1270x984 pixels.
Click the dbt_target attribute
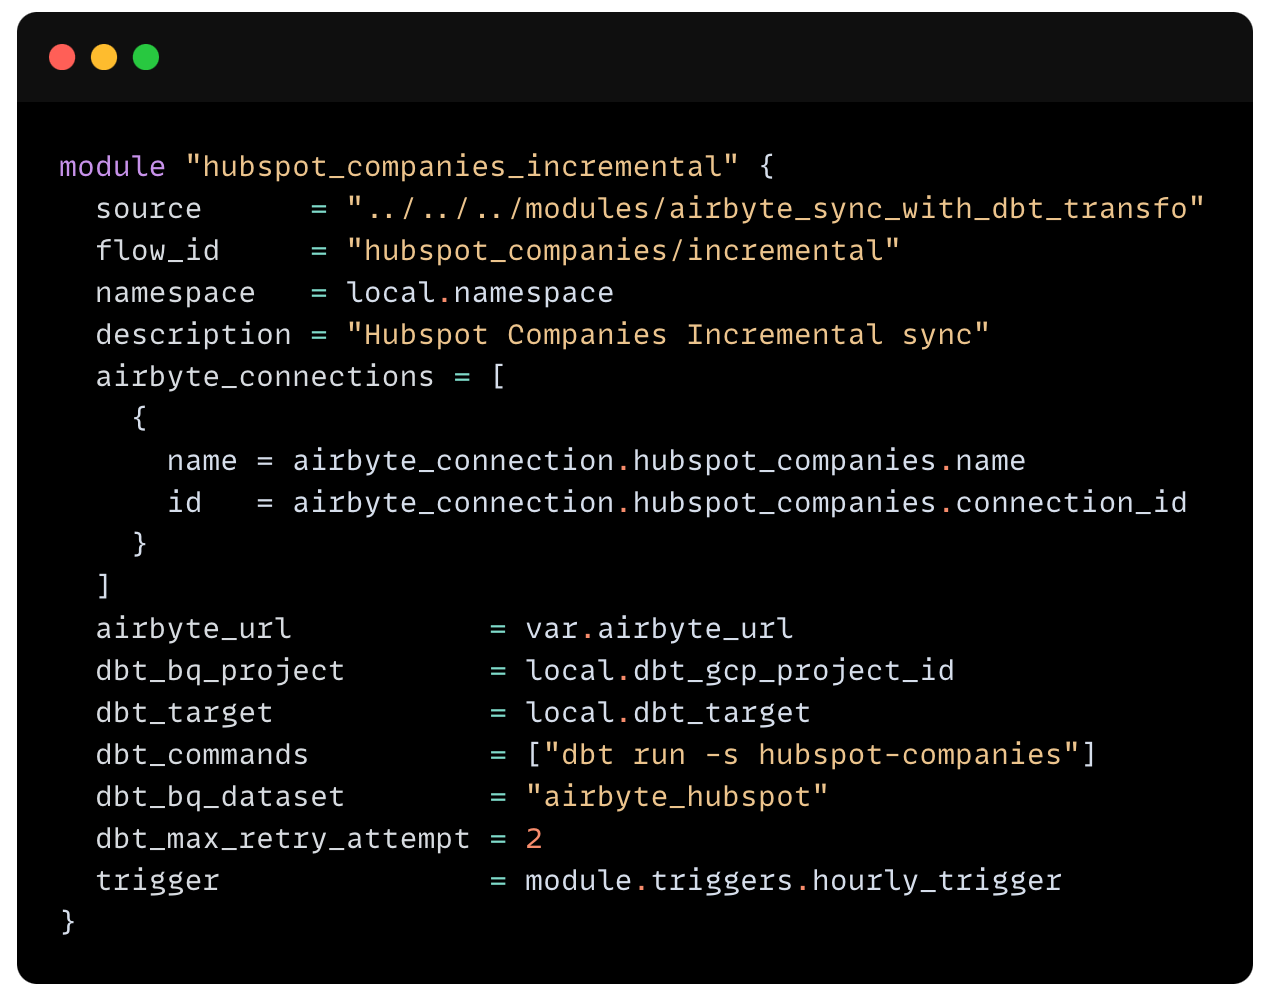click(184, 712)
